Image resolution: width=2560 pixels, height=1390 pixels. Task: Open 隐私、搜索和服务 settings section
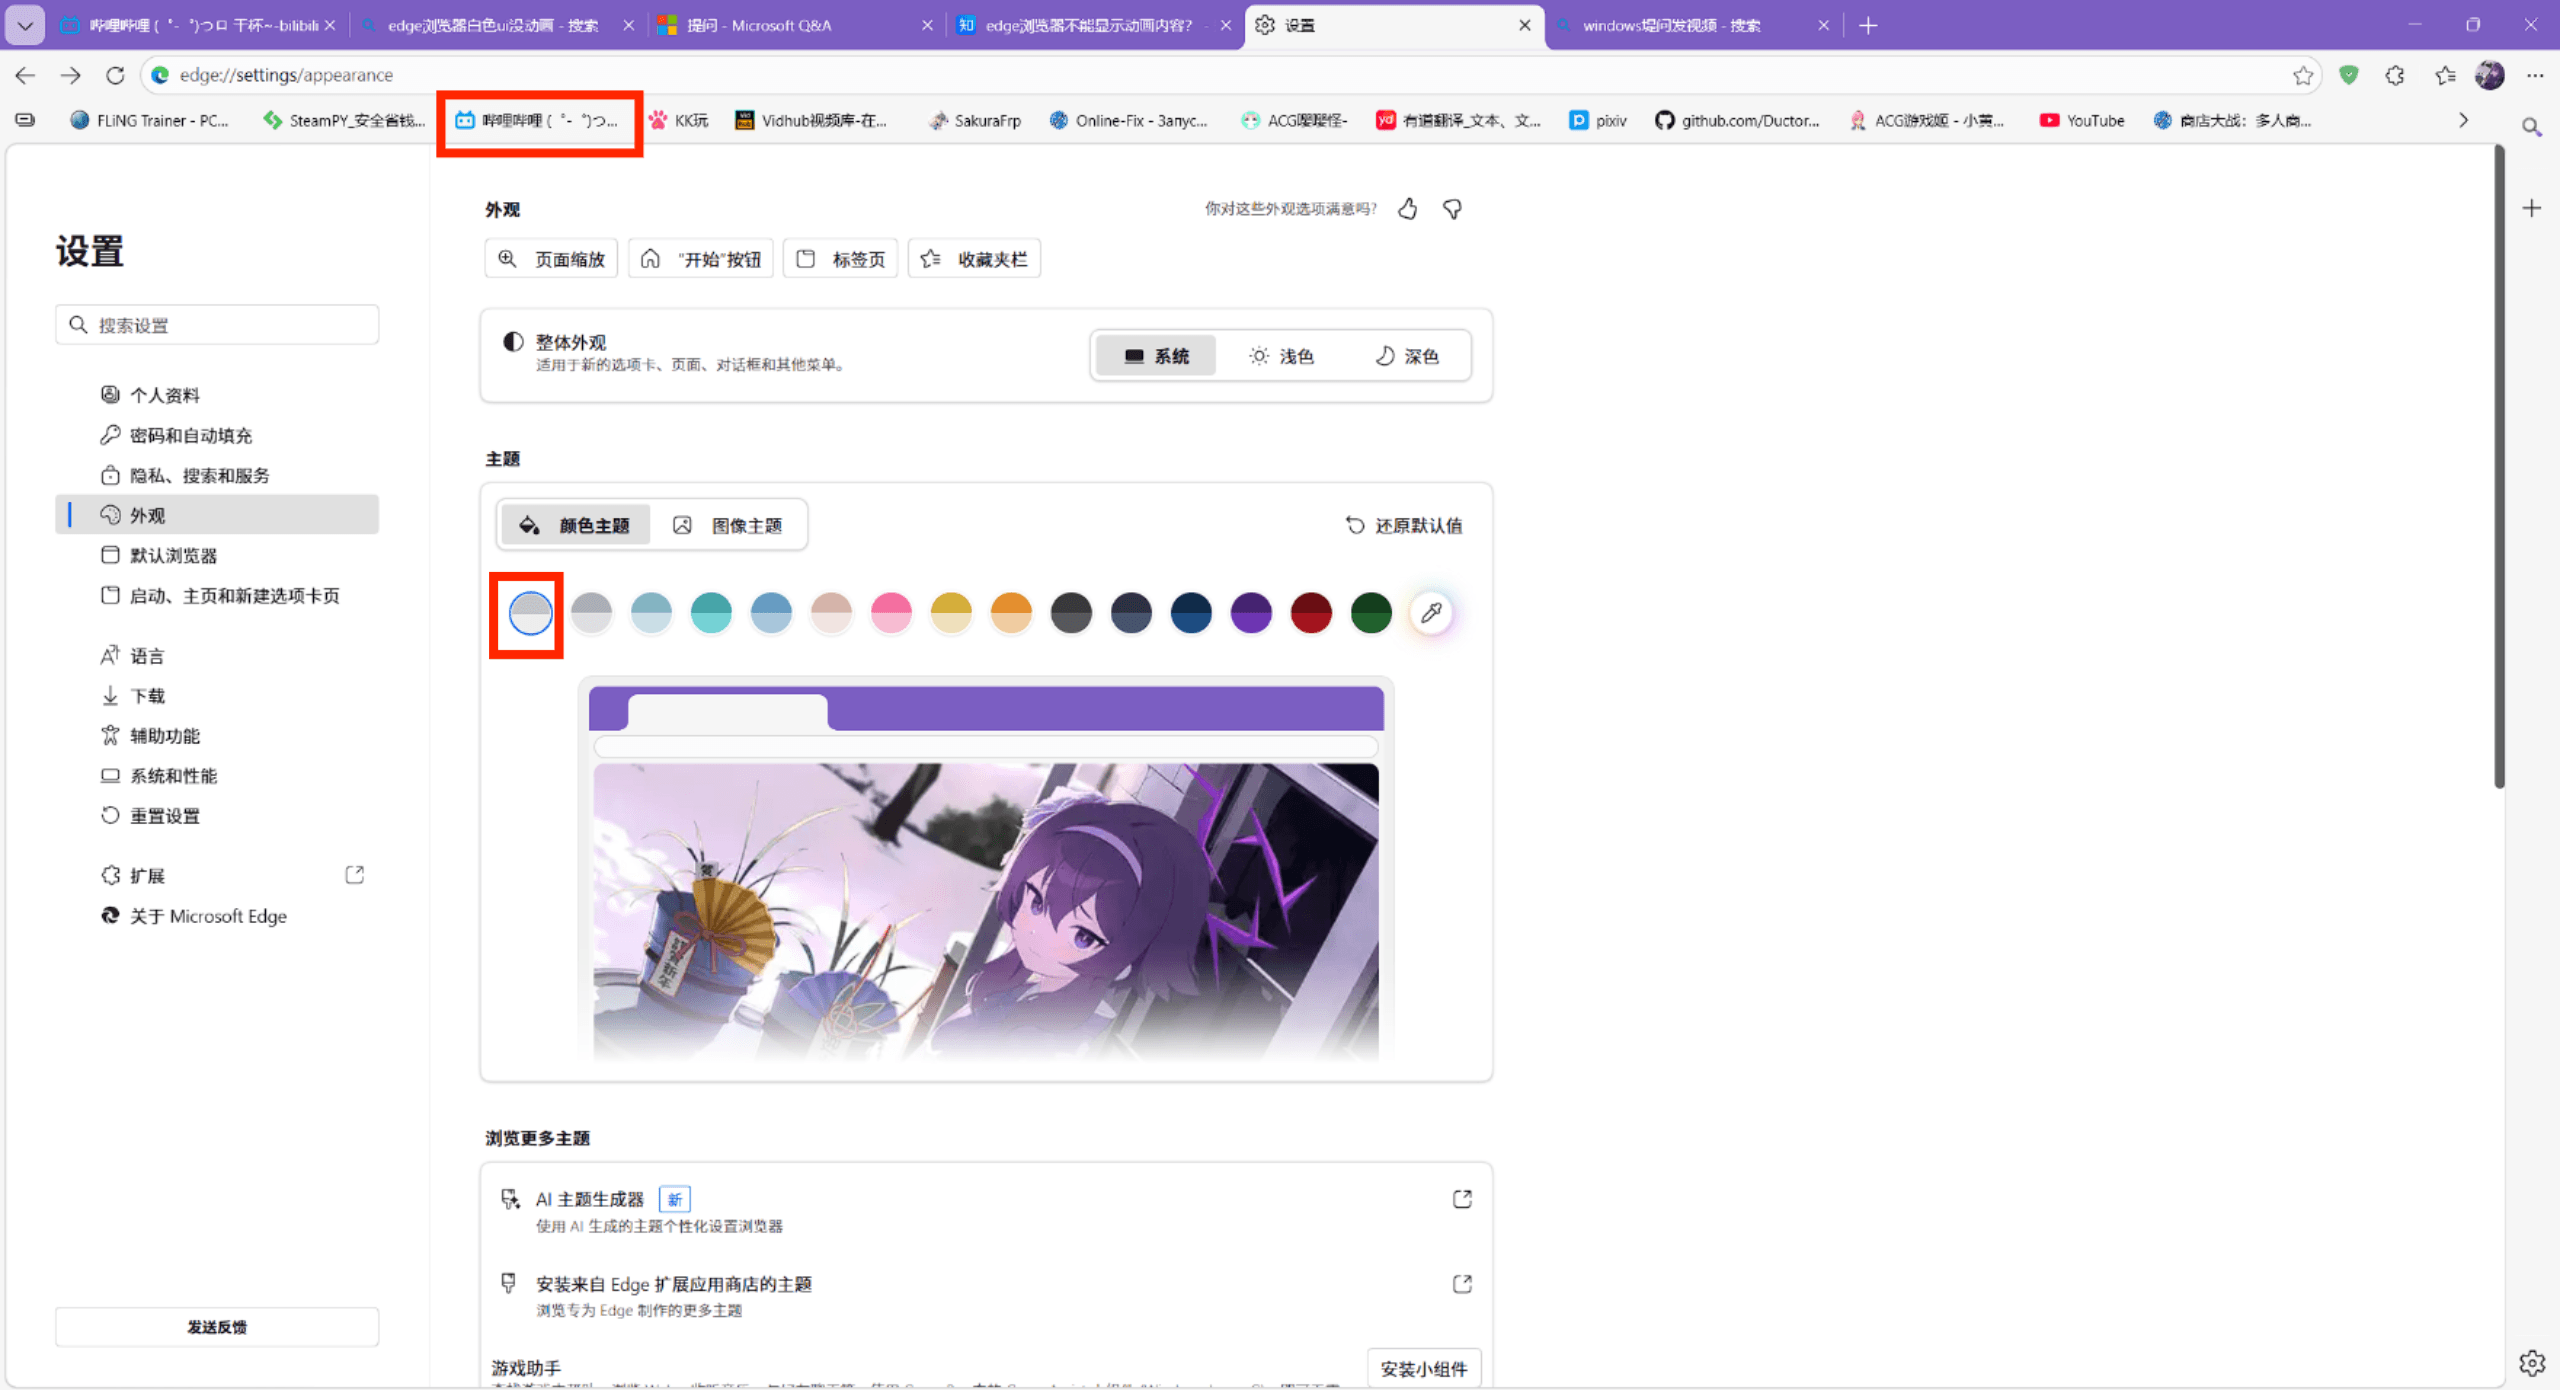click(x=199, y=475)
